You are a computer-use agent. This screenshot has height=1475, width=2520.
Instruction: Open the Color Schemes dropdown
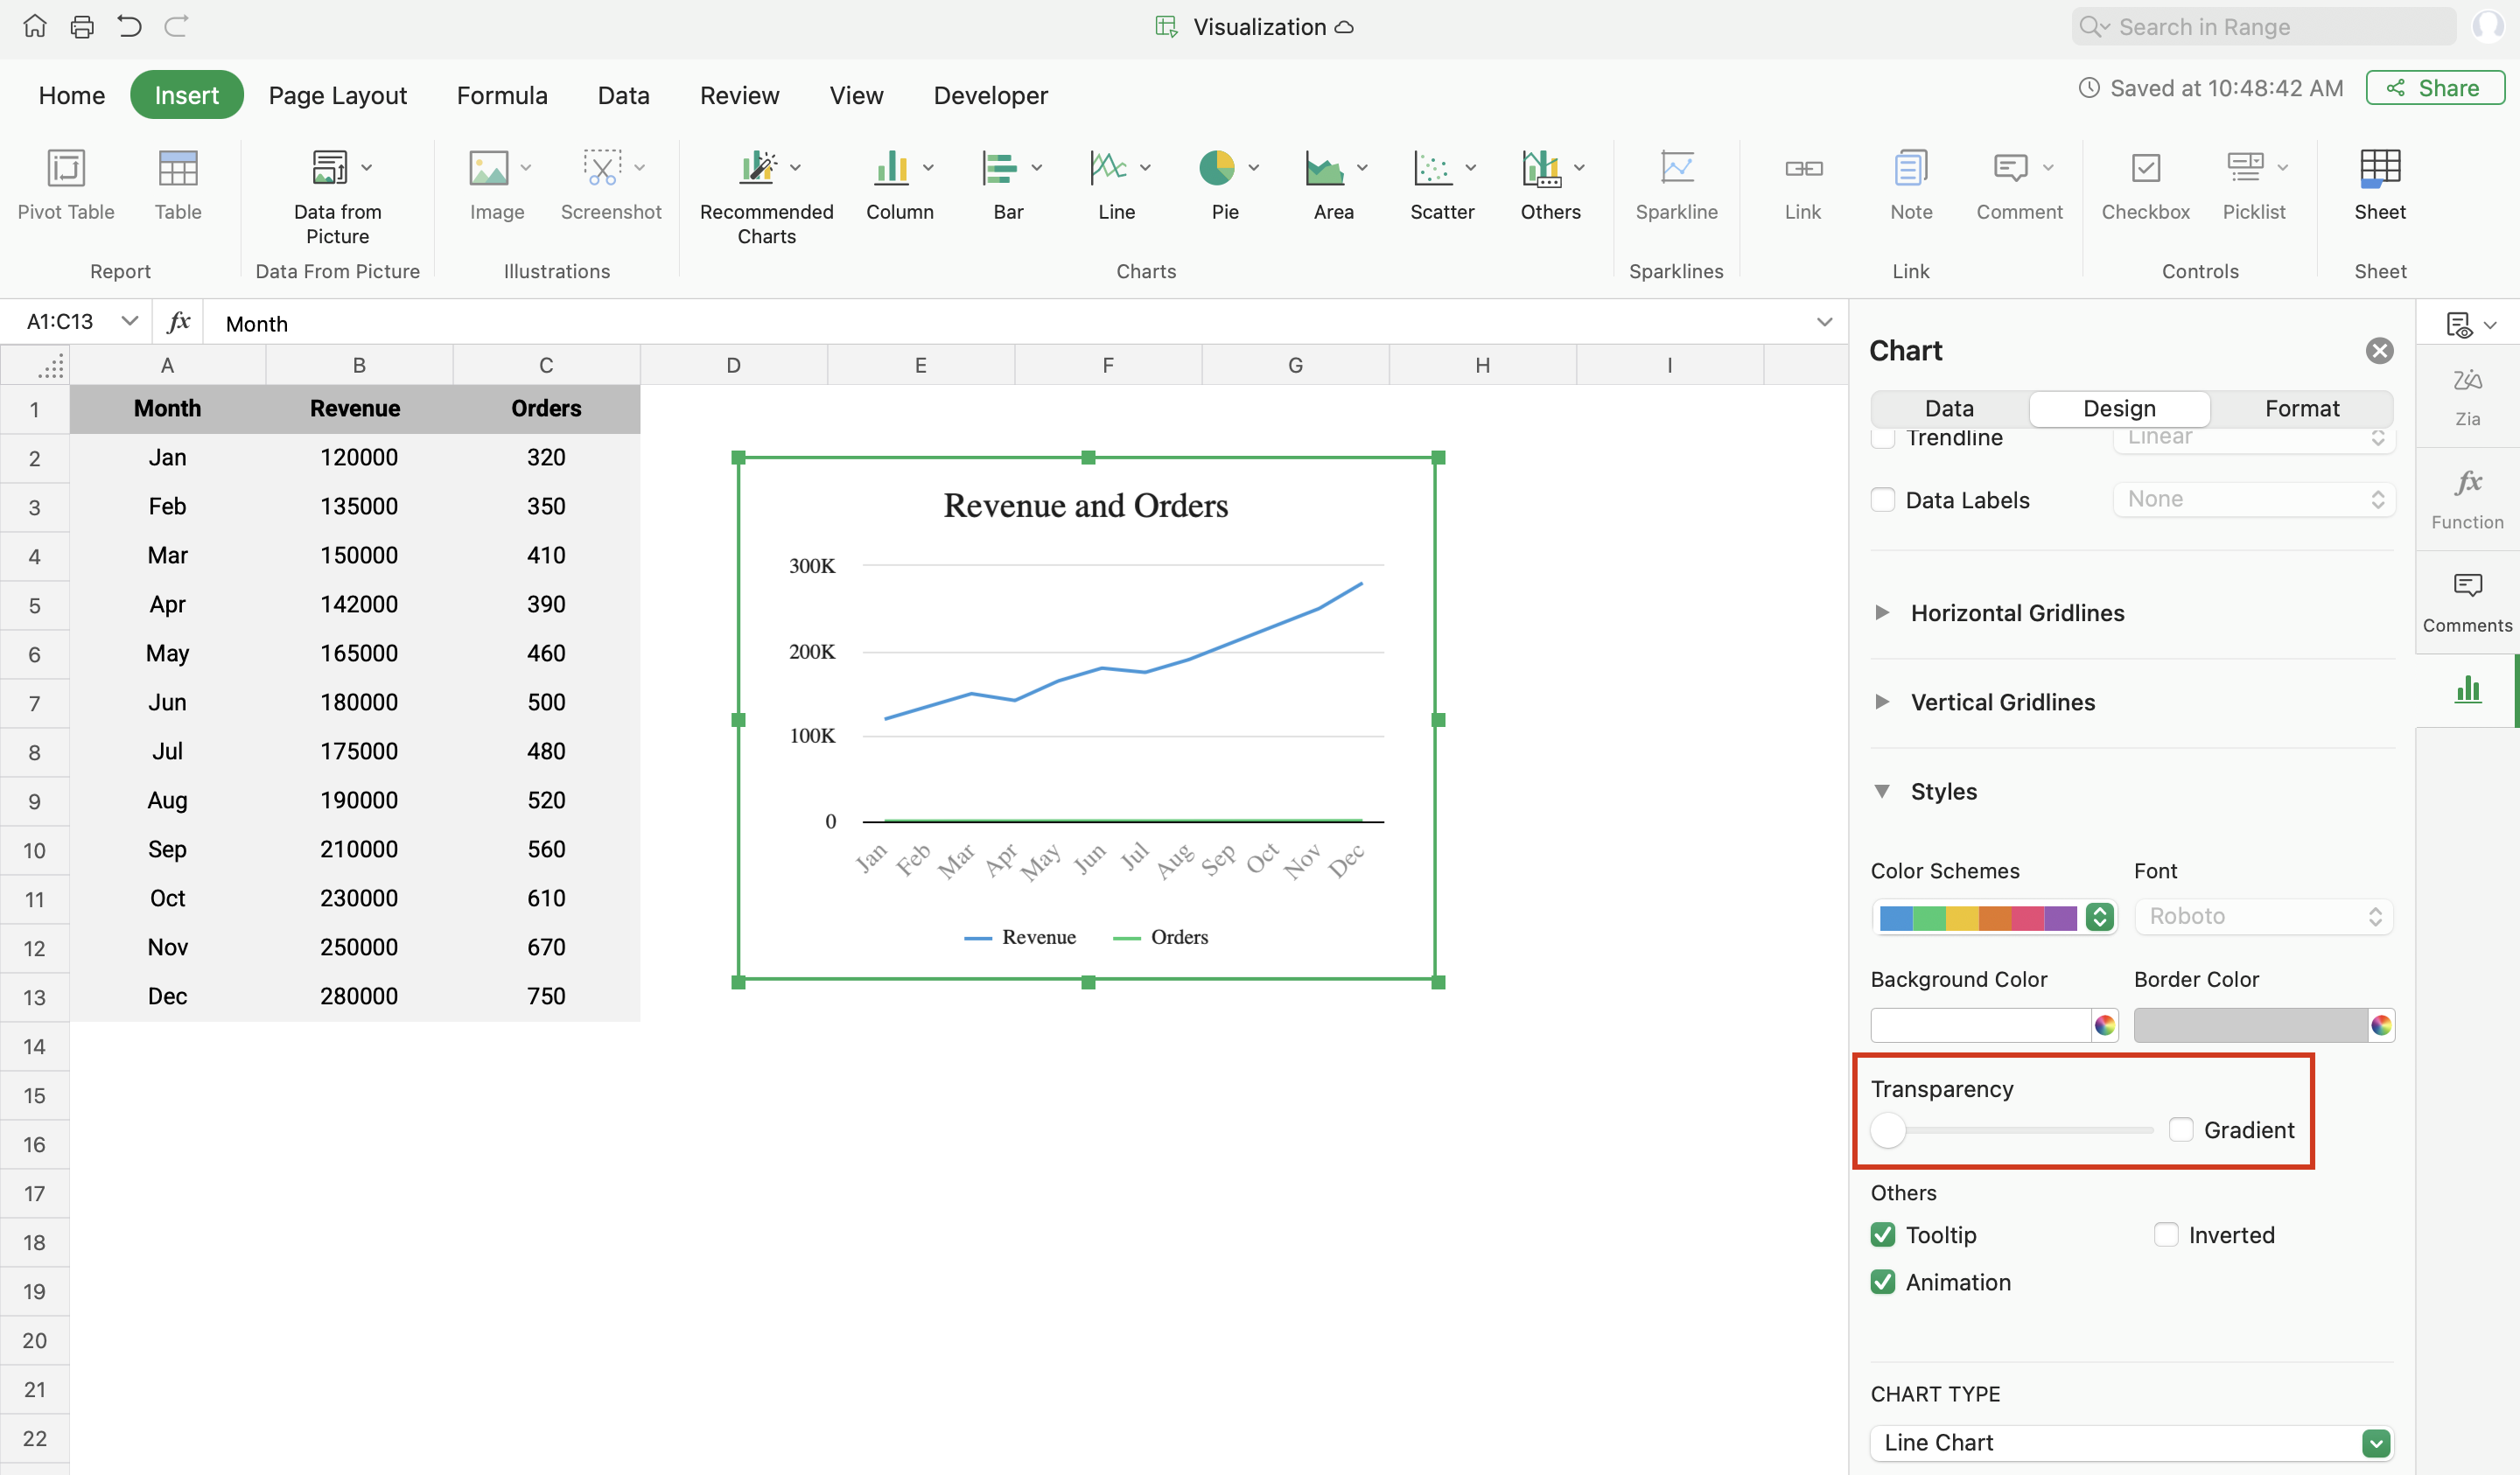click(2099, 917)
